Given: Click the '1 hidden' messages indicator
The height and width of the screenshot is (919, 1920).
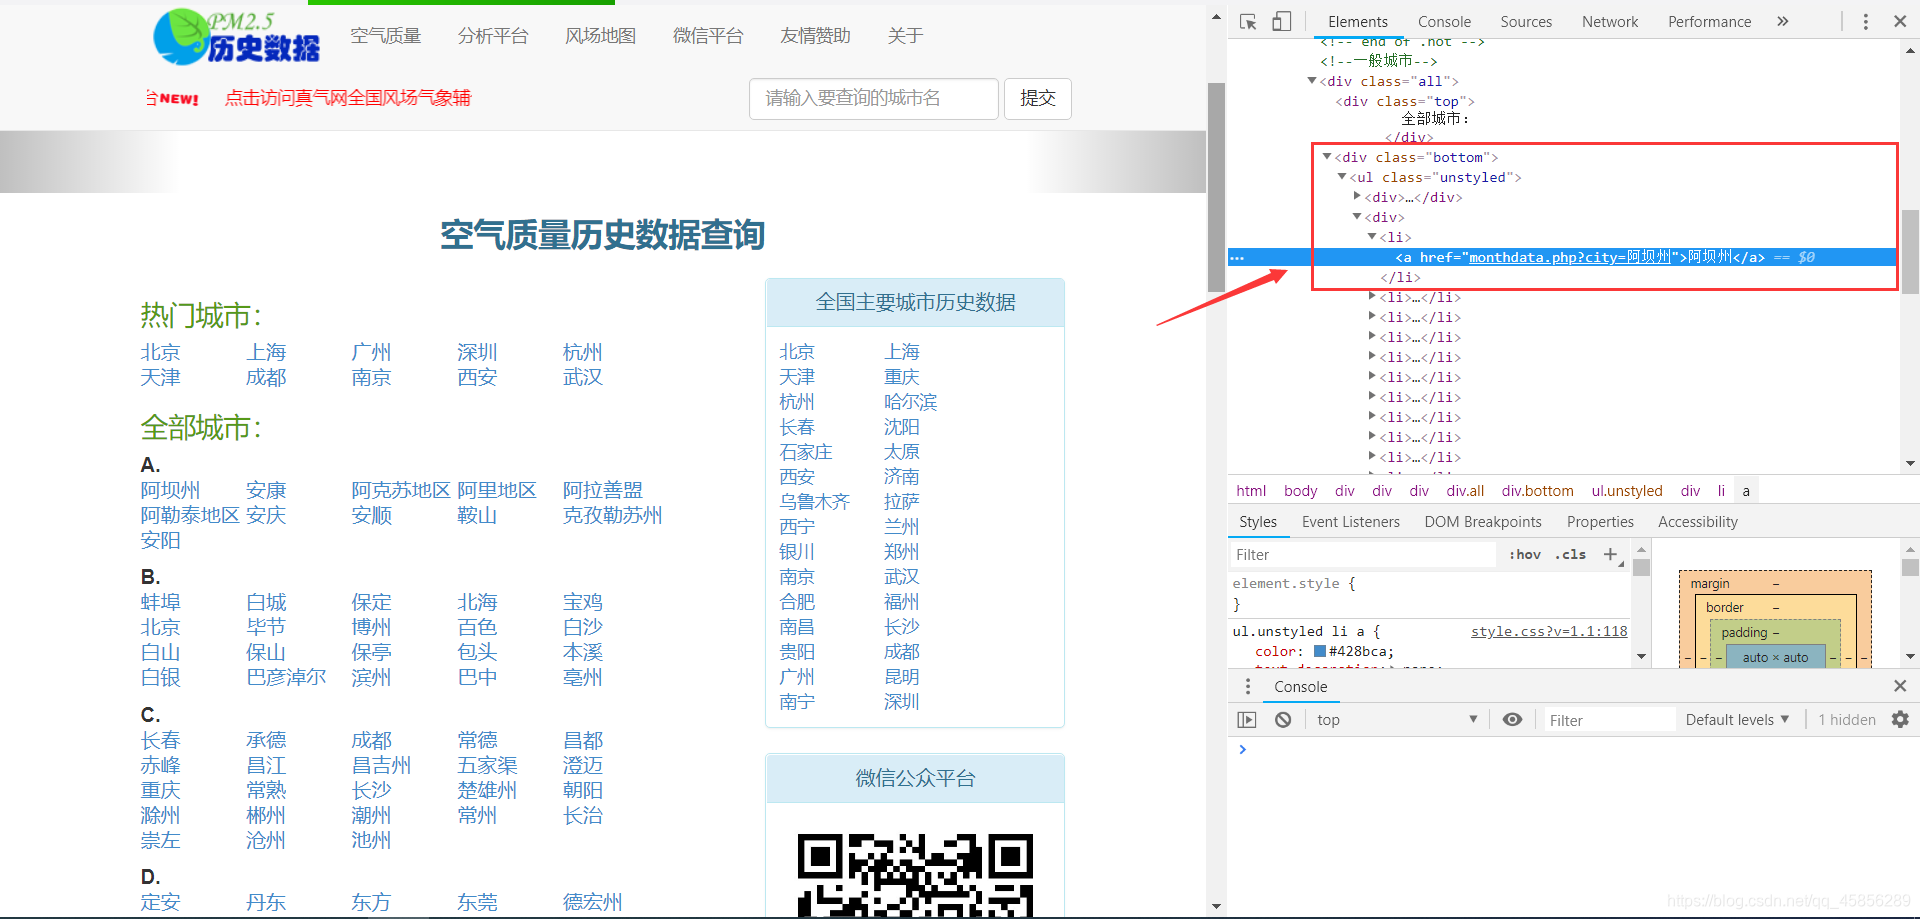Looking at the screenshot, I should coord(1846,720).
